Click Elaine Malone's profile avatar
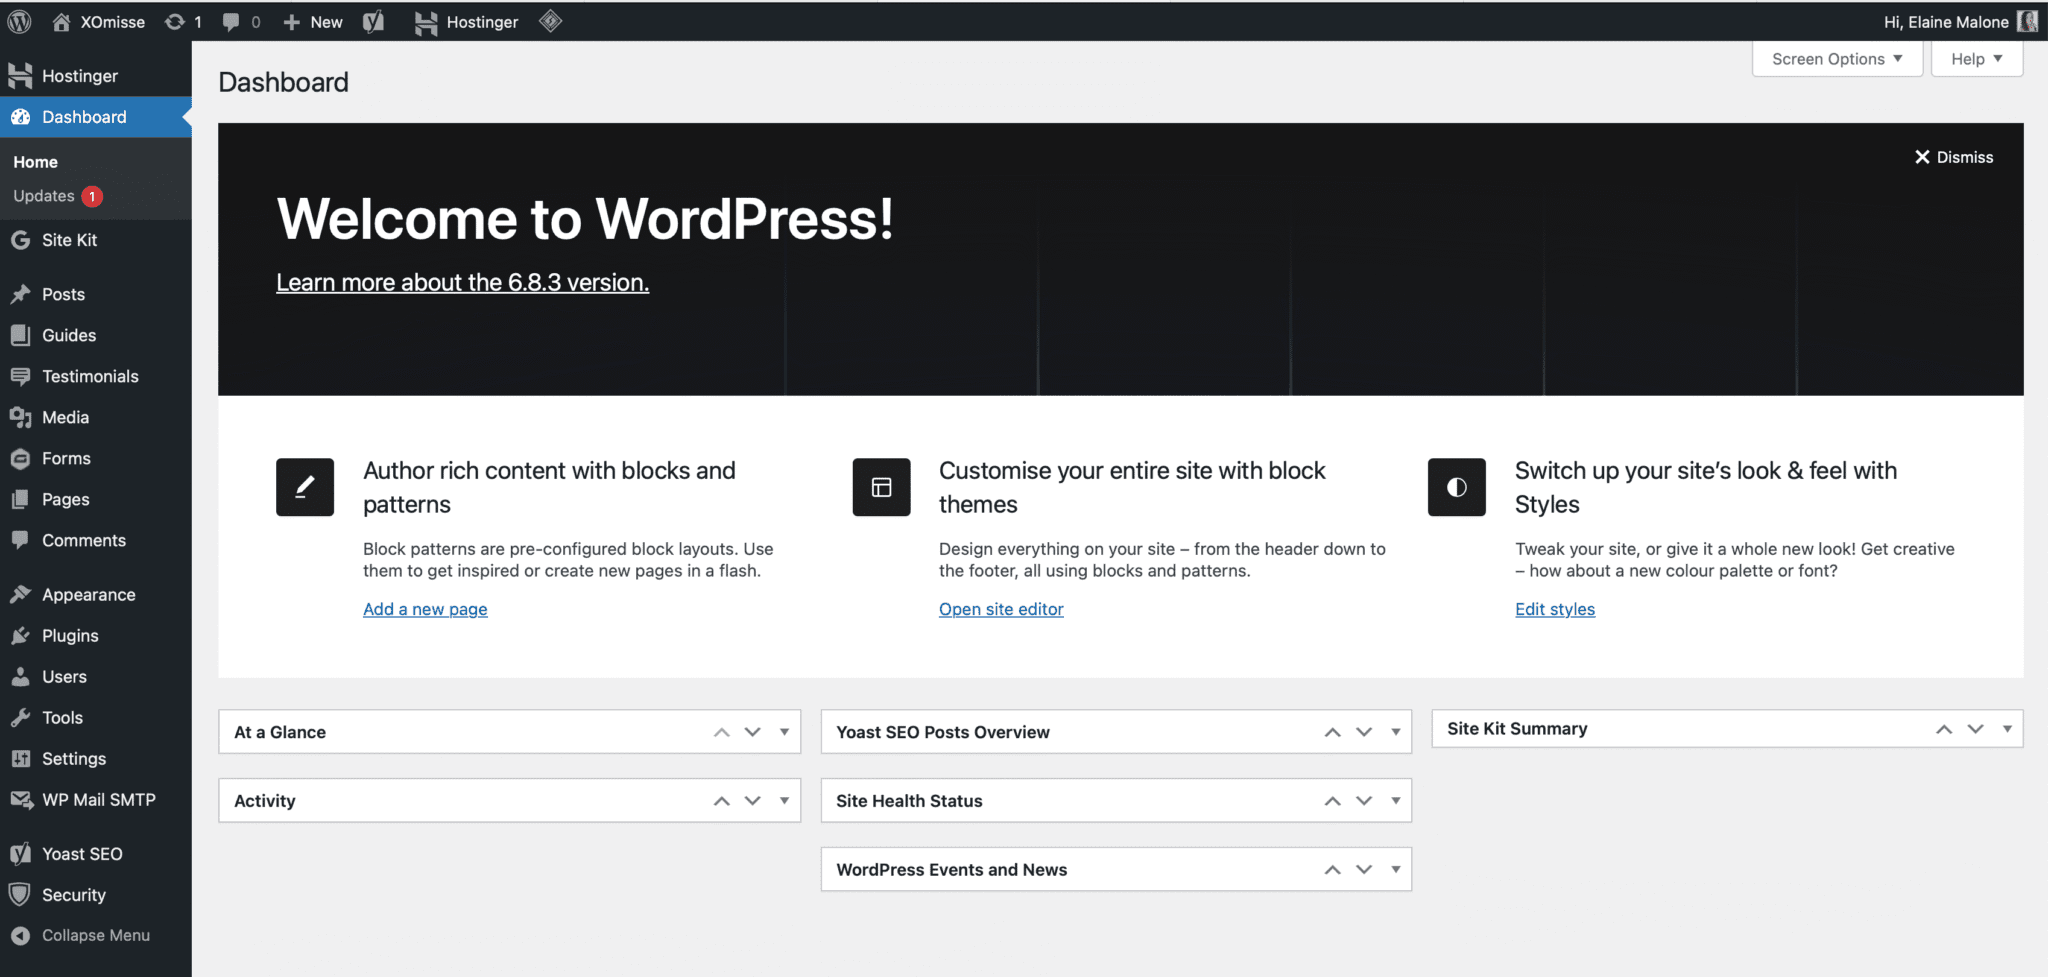 coord(2028,21)
